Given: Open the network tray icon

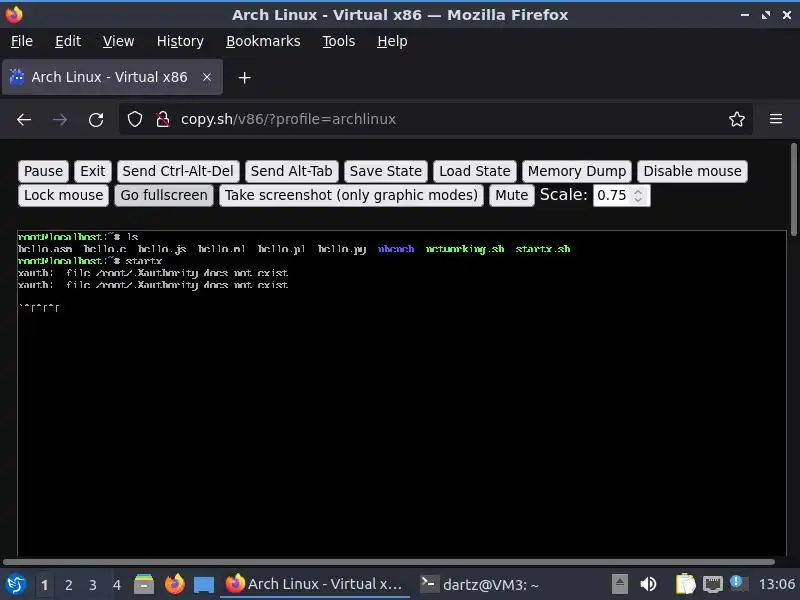Looking at the screenshot, I should pyautogui.click(x=712, y=584).
